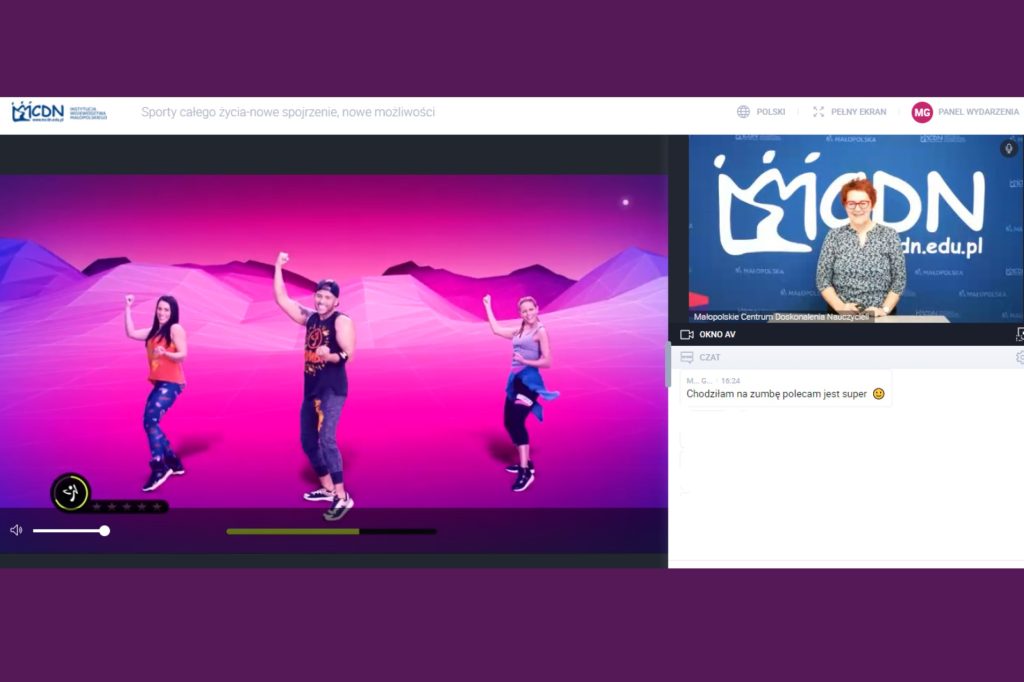
Task: Click the volume slider handle
Action: (104, 531)
